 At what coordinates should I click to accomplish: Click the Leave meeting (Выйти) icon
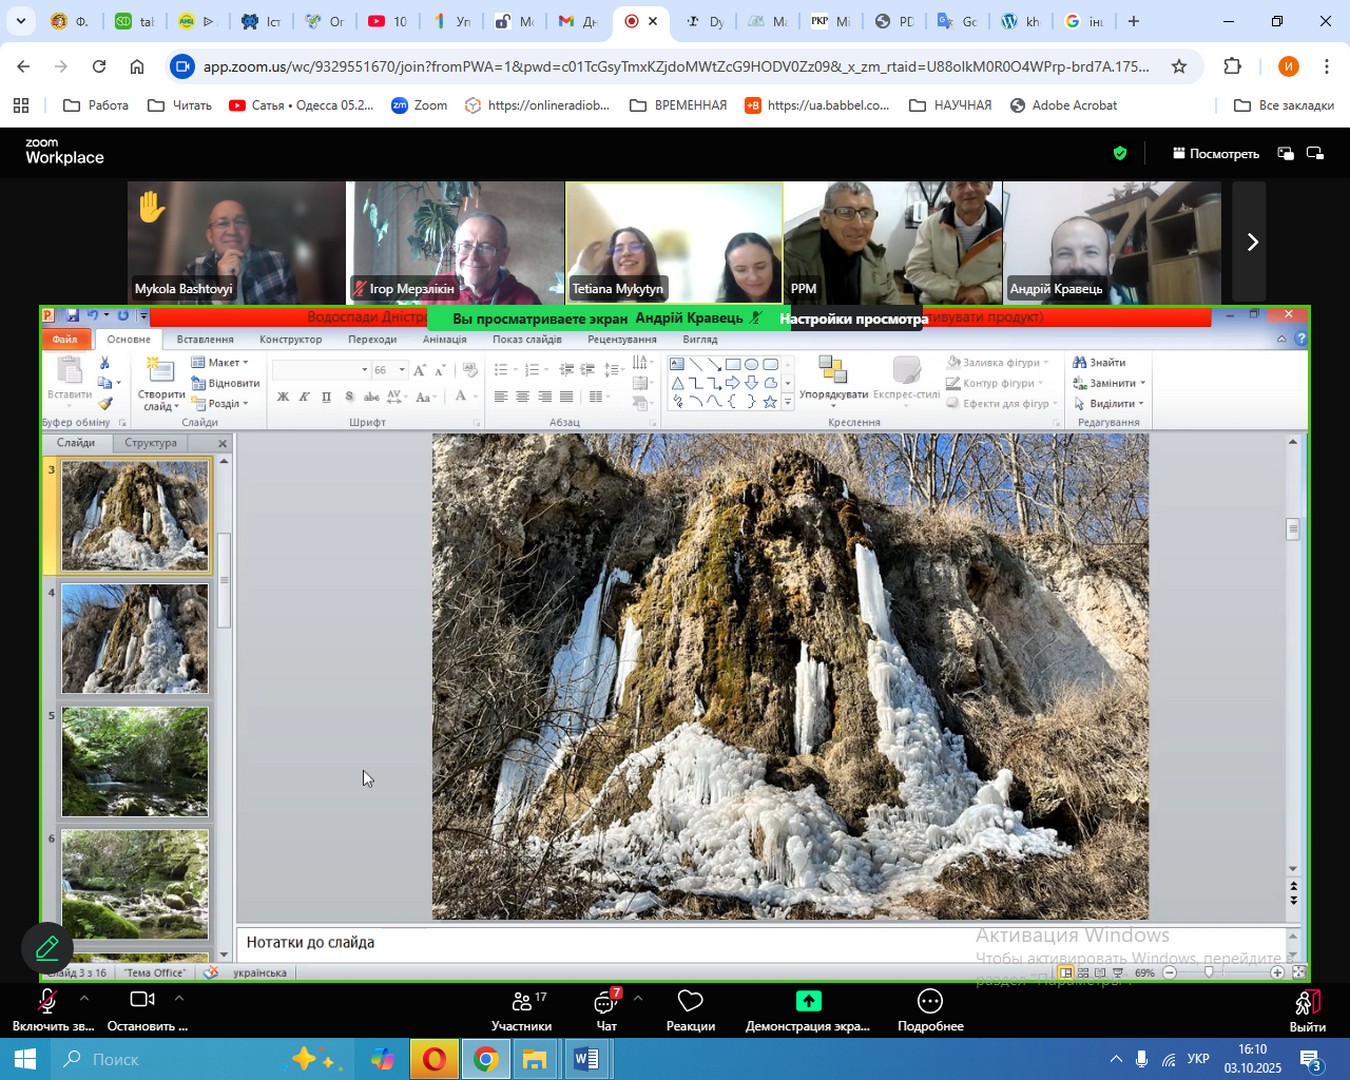point(1307,1003)
